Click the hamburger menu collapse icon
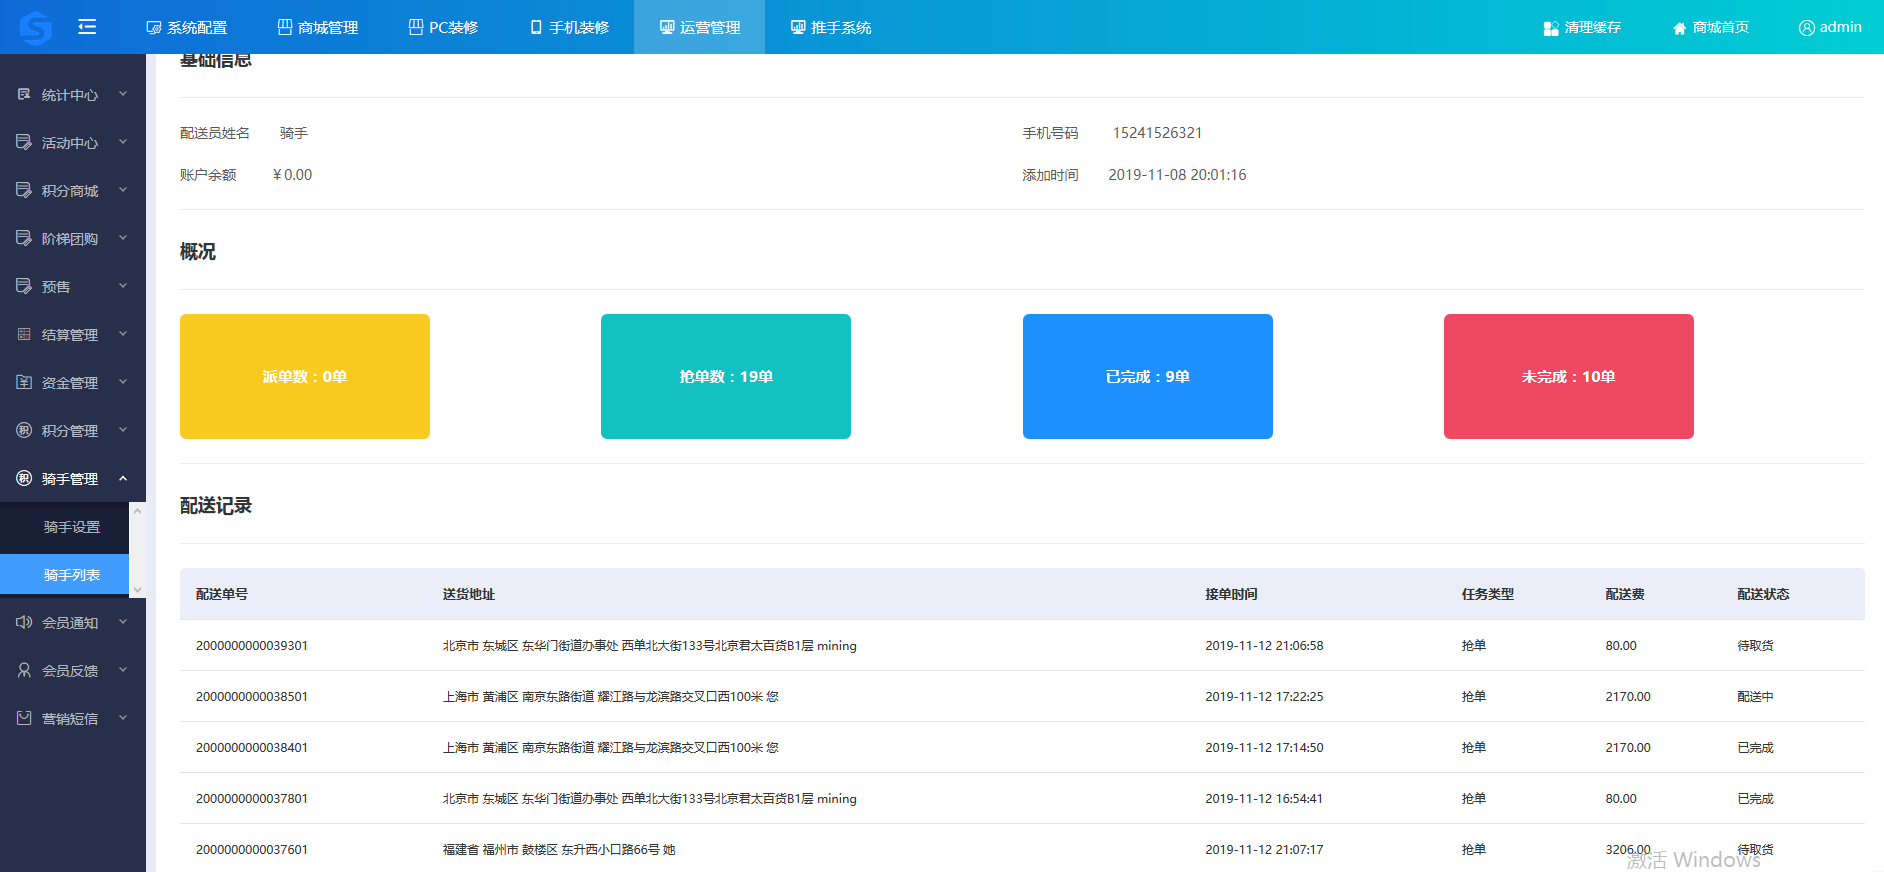1884x872 pixels. click(87, 27)
